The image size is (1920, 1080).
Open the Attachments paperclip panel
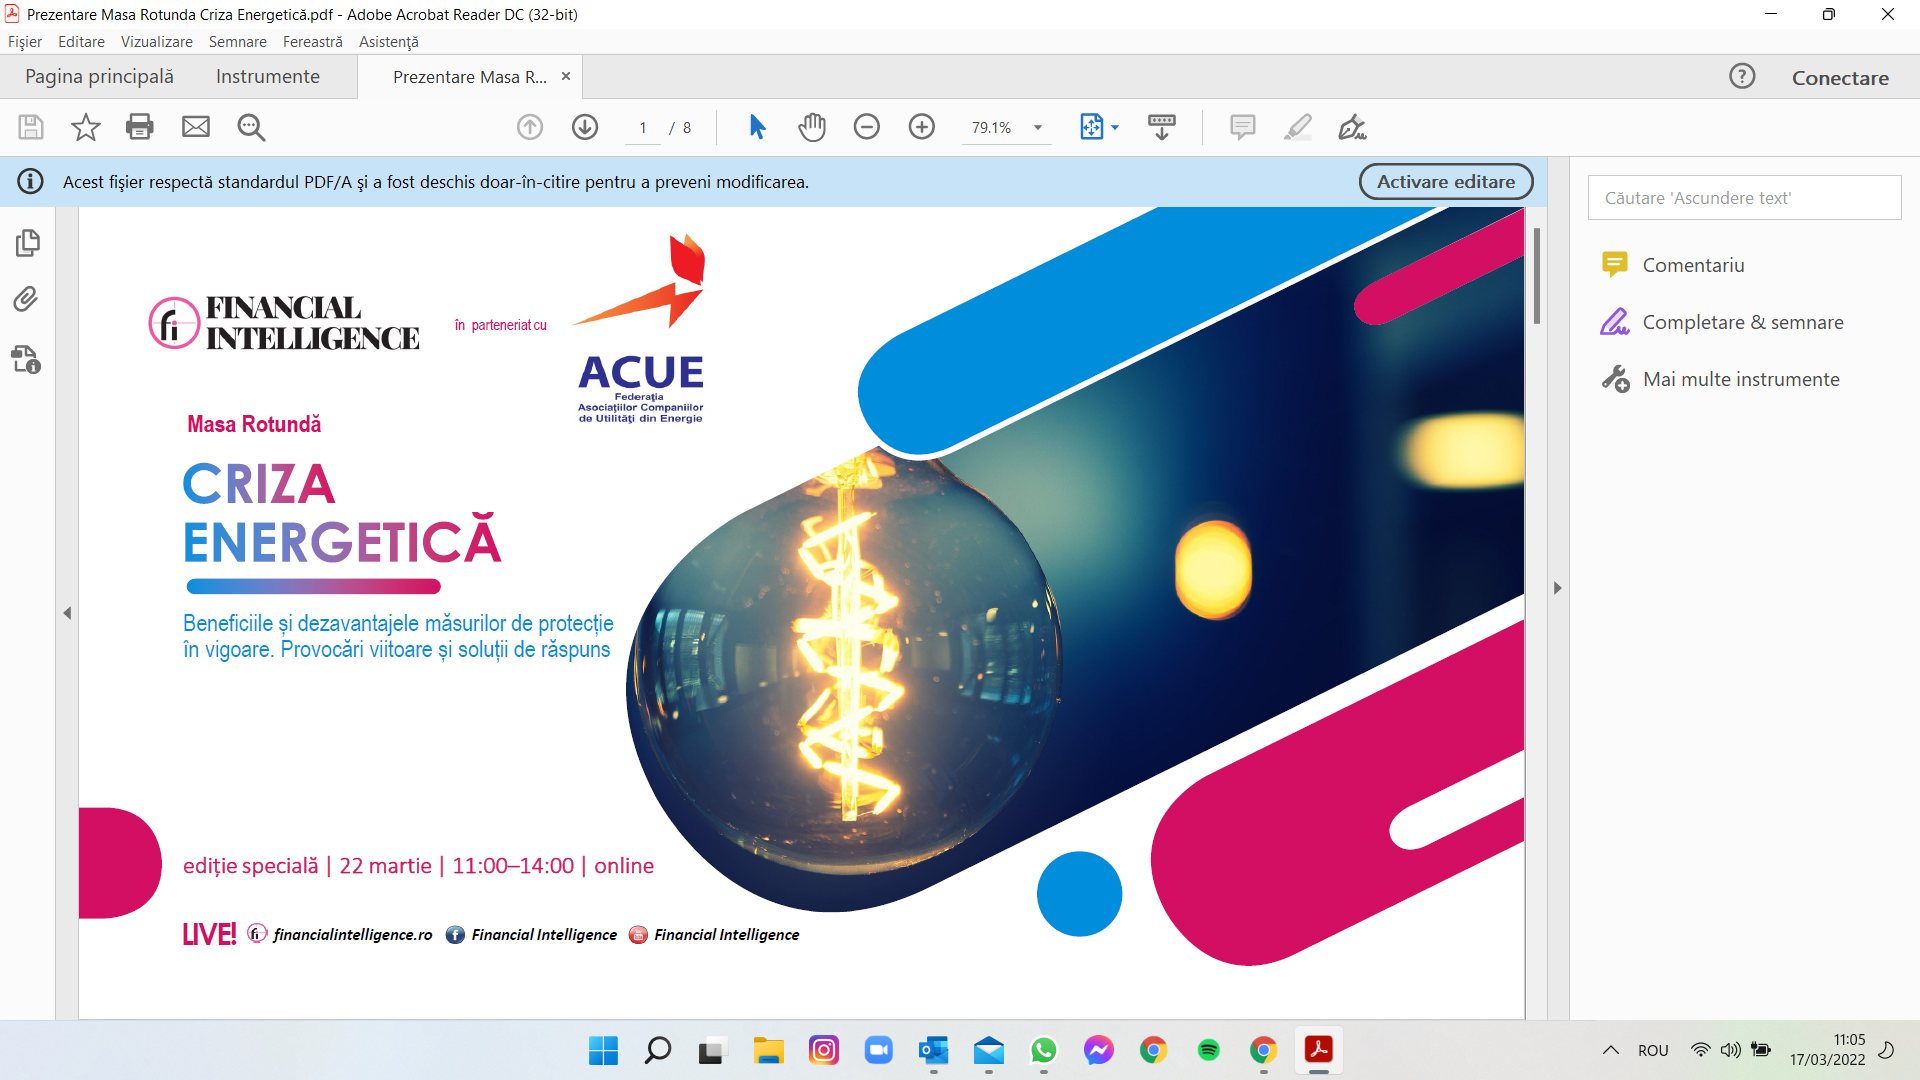27,299
